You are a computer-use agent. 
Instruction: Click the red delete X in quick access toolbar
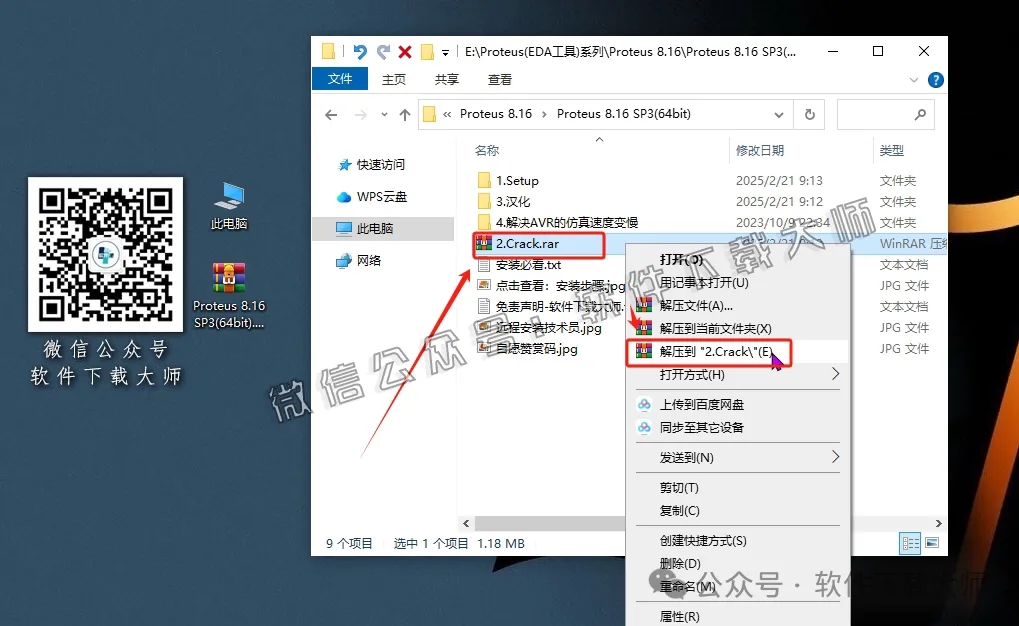click(x=404, y=50)
